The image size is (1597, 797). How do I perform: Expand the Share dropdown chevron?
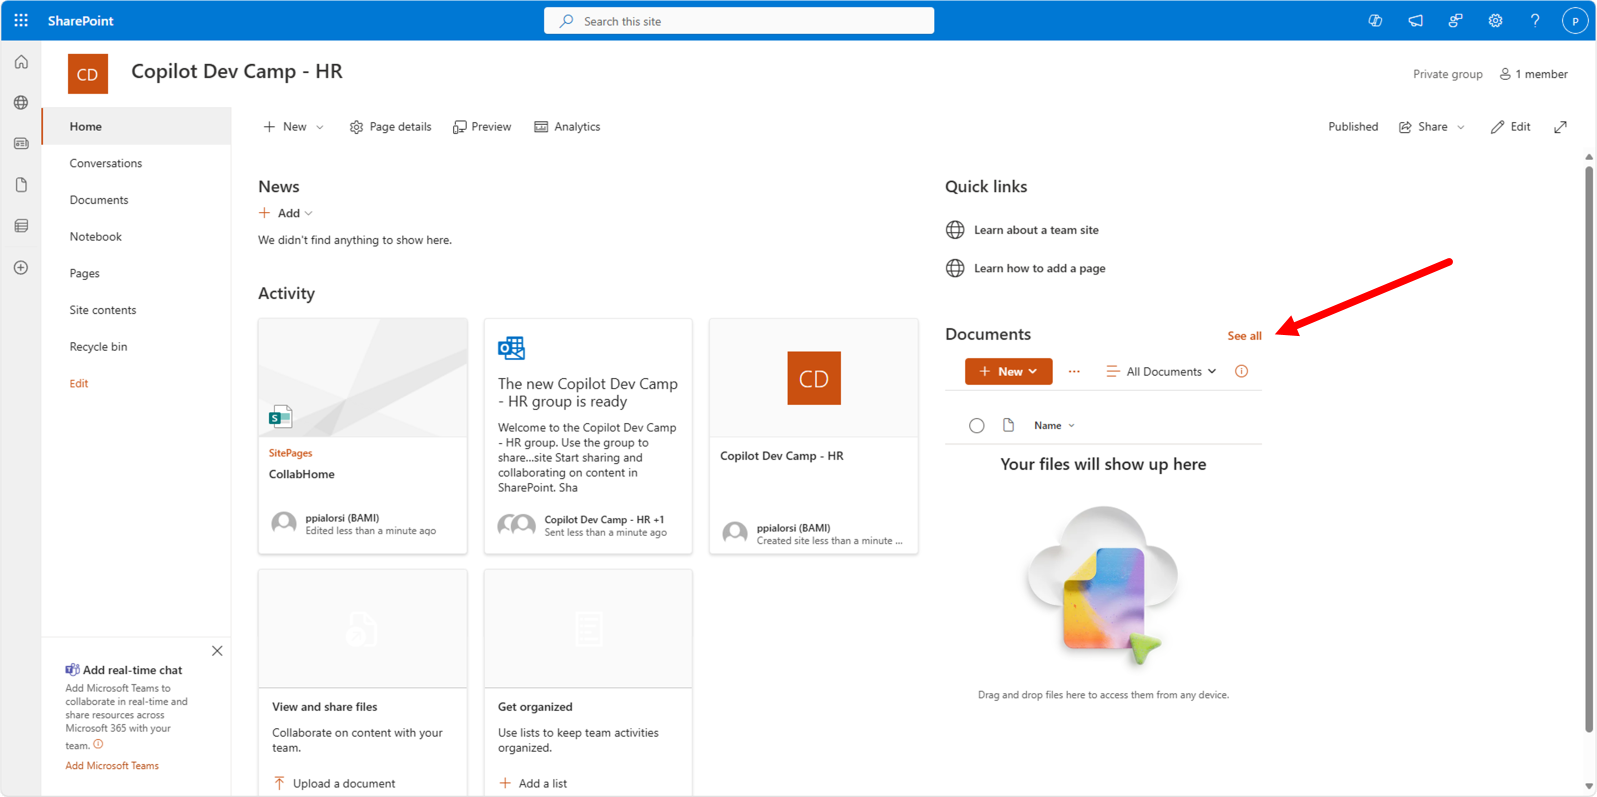coord(1461,127)
